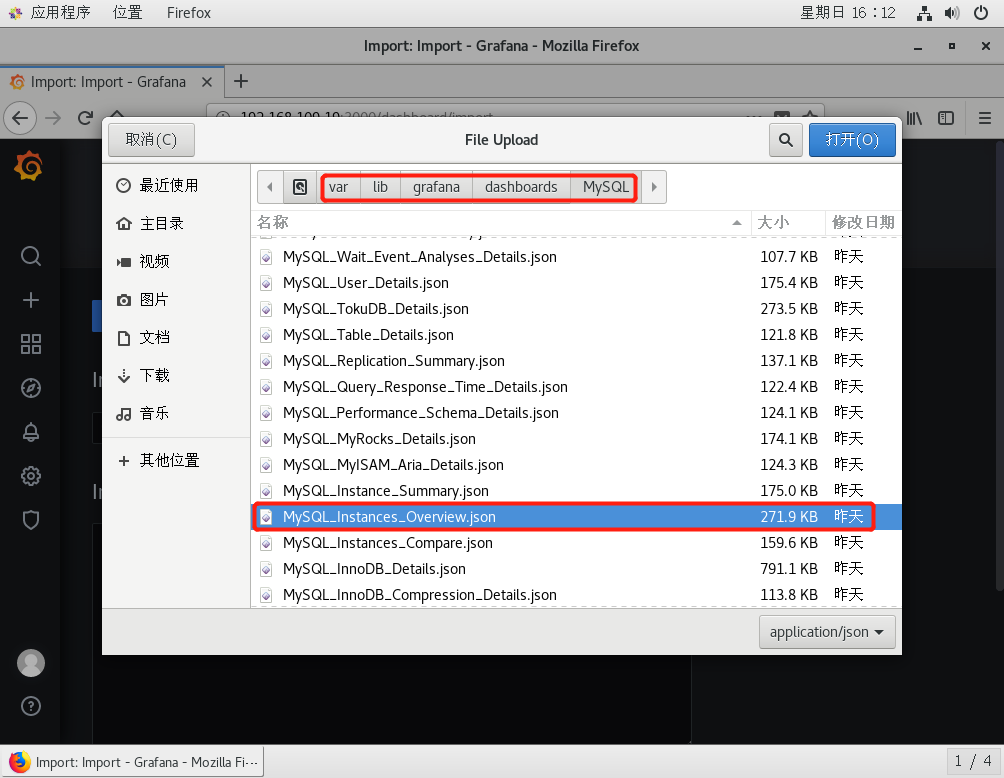The image size is (1004, 778).
Task: Click the left arrow of the path bar
Action: tap(270, 187)
